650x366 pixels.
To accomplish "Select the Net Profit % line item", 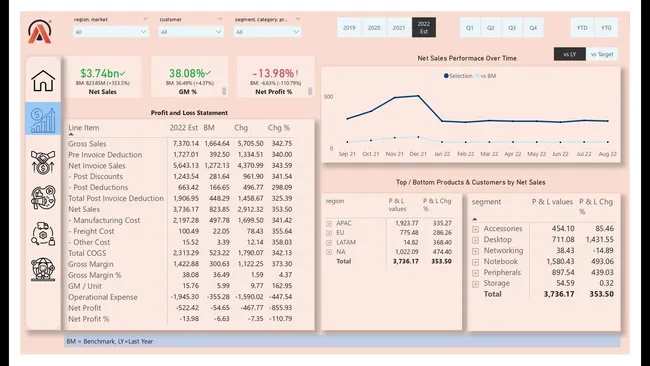I will (x=88, y=319).
